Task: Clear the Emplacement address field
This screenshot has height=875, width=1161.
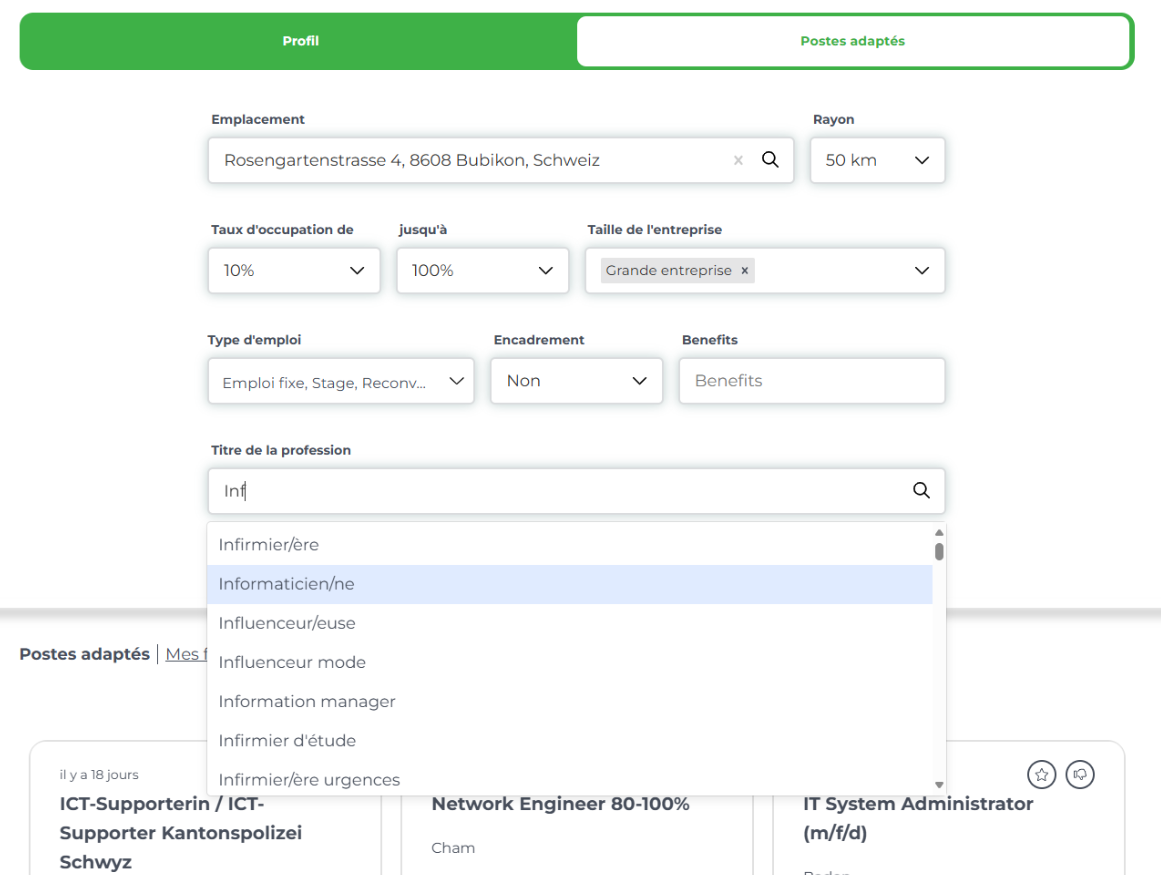Action: coord(738,160)
